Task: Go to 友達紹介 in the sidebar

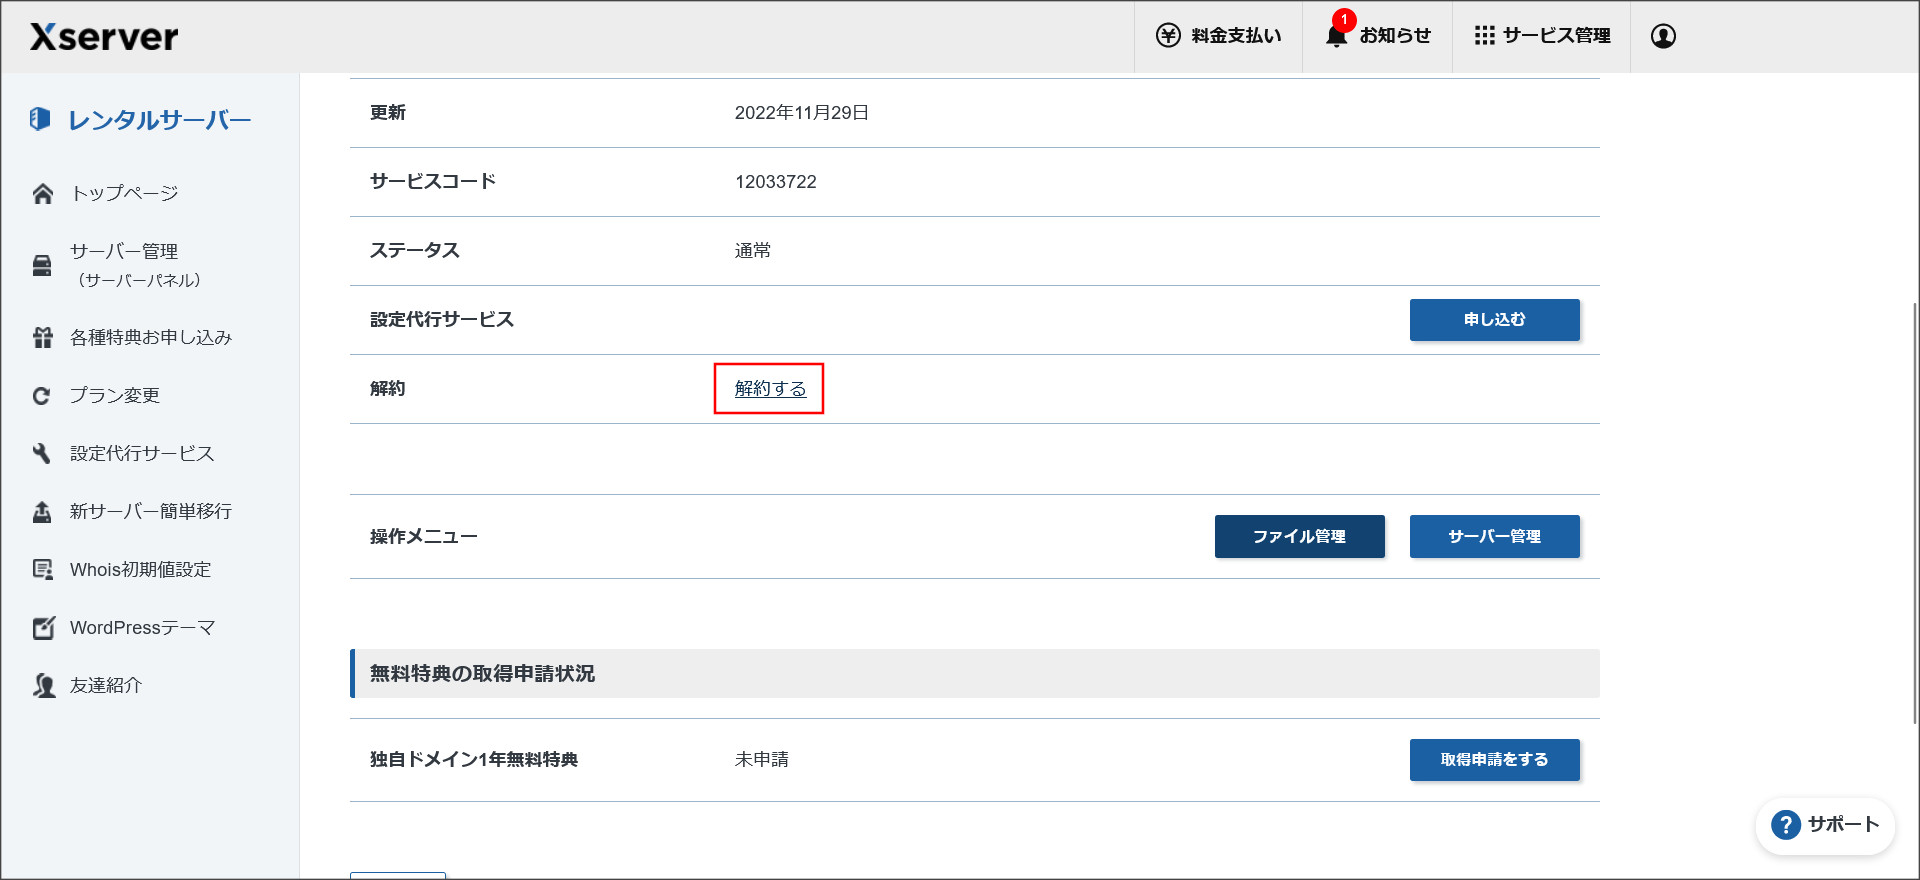Action: 105,686
